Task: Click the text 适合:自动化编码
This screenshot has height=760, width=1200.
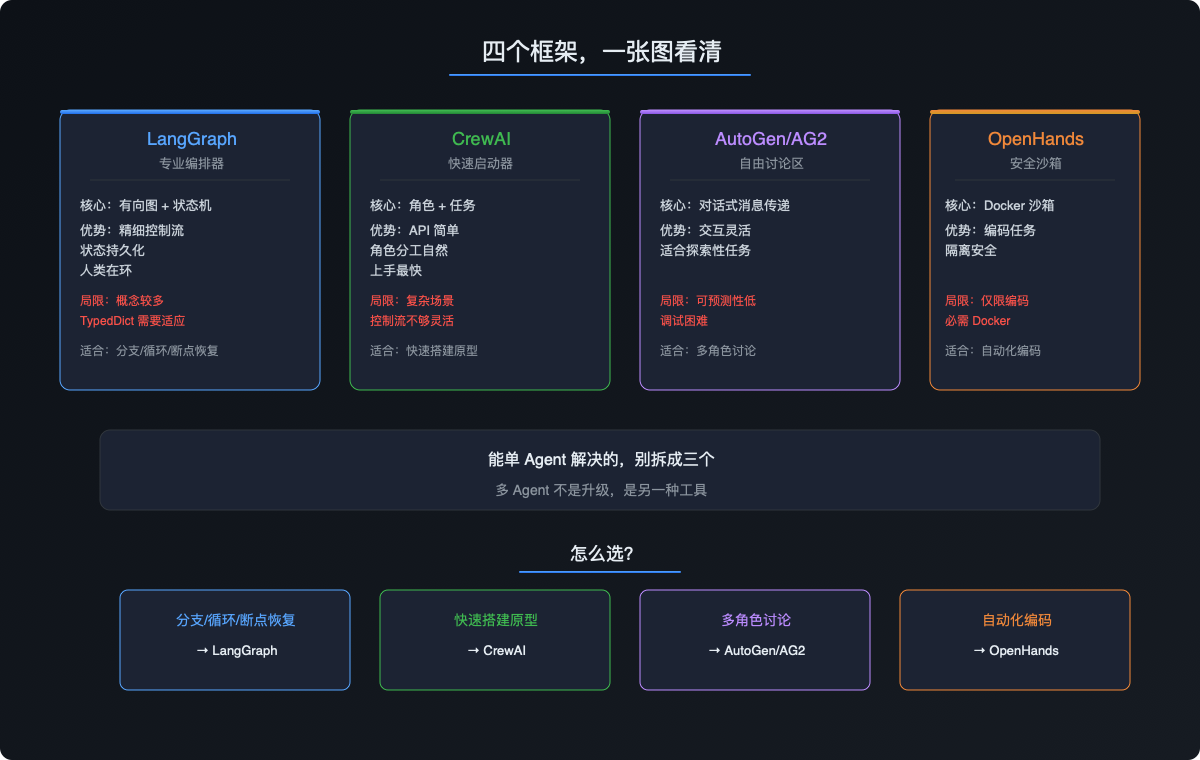Action: click(993, 351)
